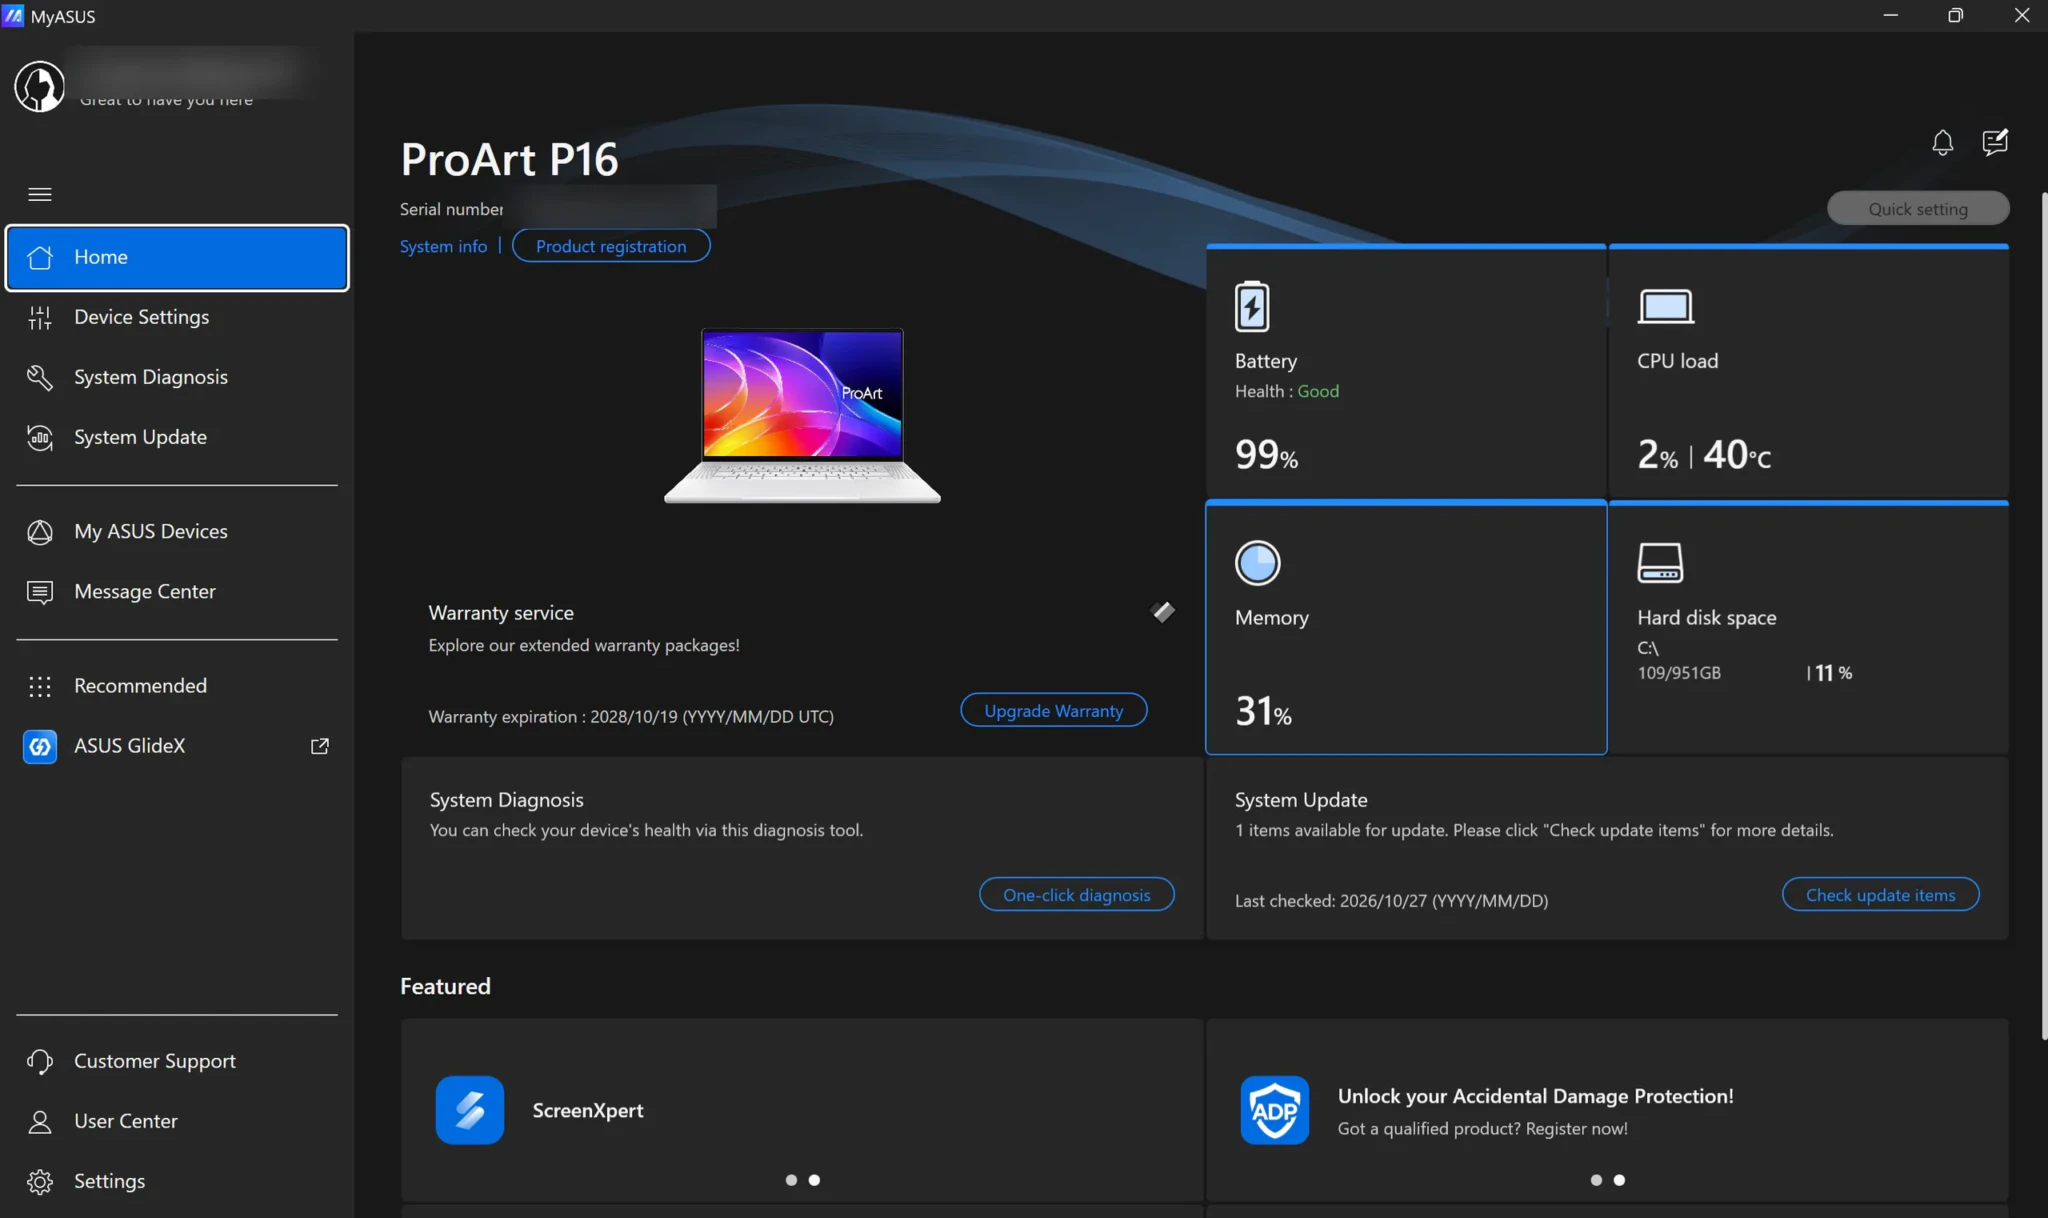
Task: Click the ADP shield icon
Action: tap(1275, 1110)
